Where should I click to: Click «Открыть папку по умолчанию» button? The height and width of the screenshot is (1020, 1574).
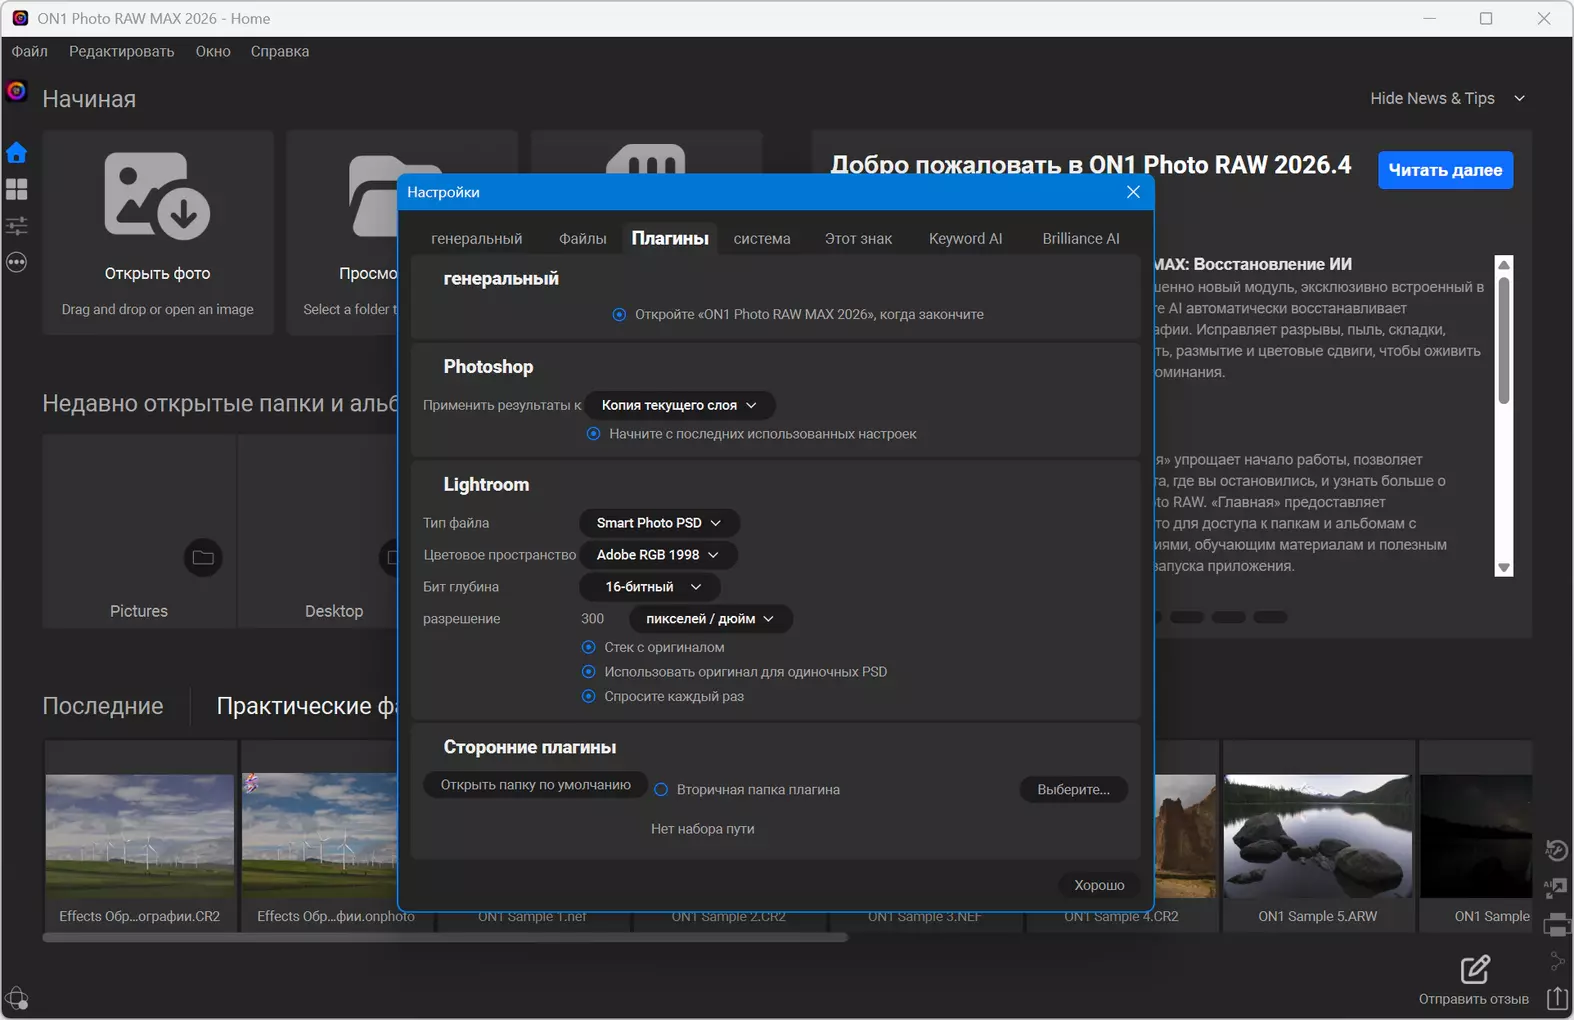[x=536, y=785]
